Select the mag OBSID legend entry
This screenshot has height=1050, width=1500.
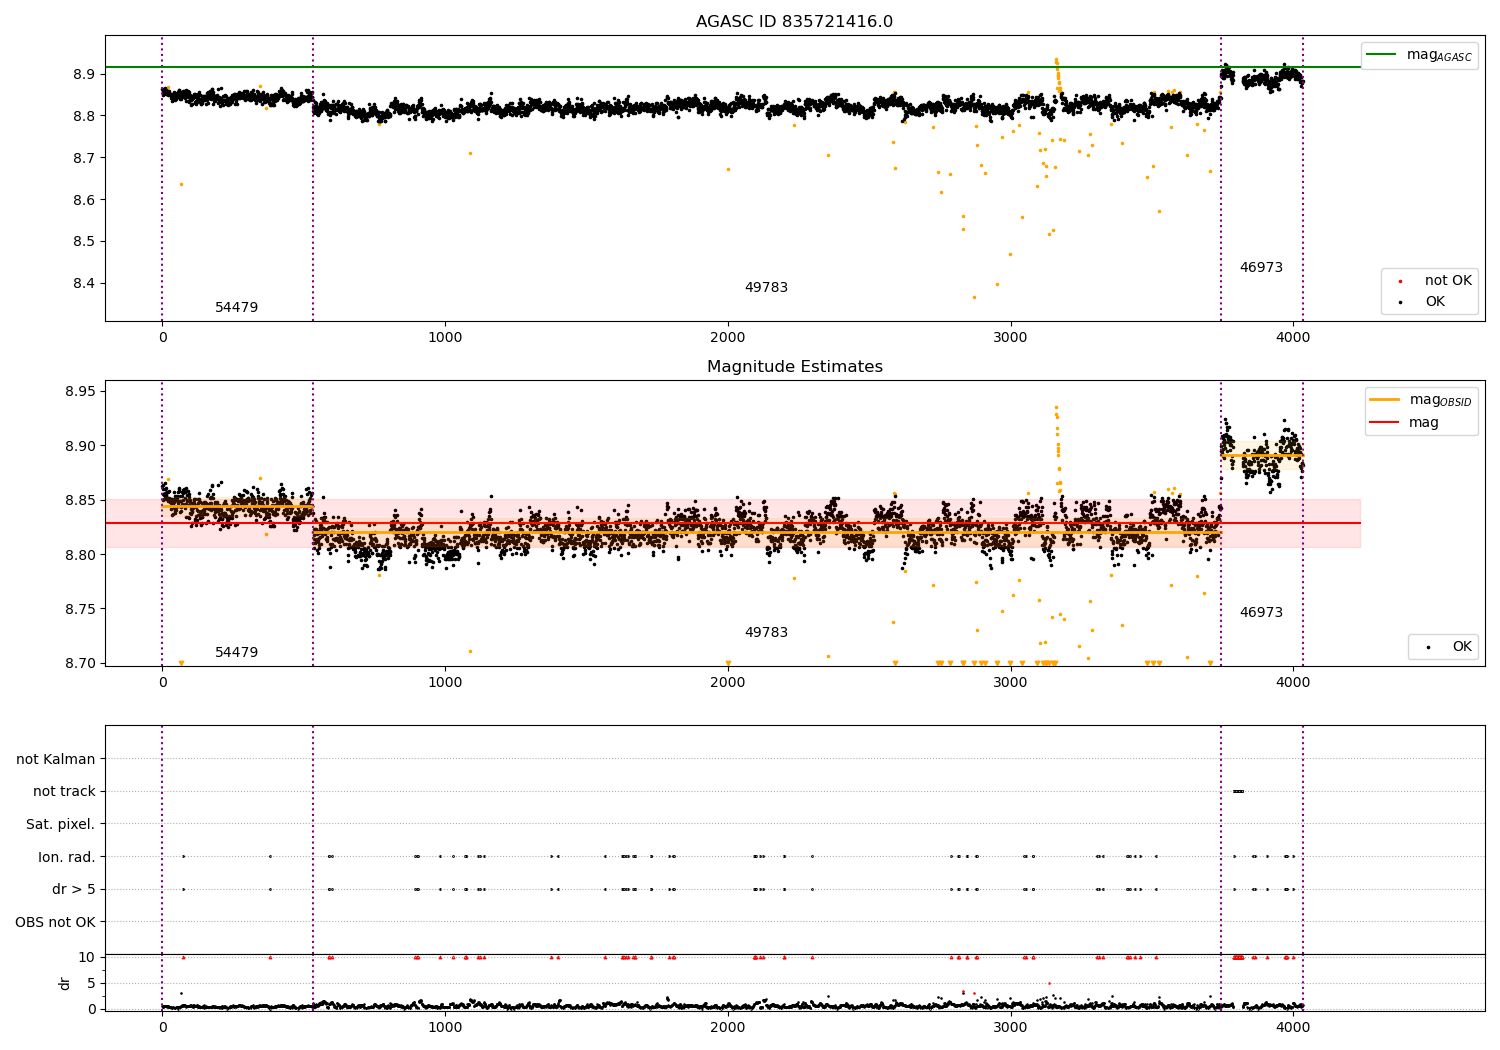click(1419, 400)
